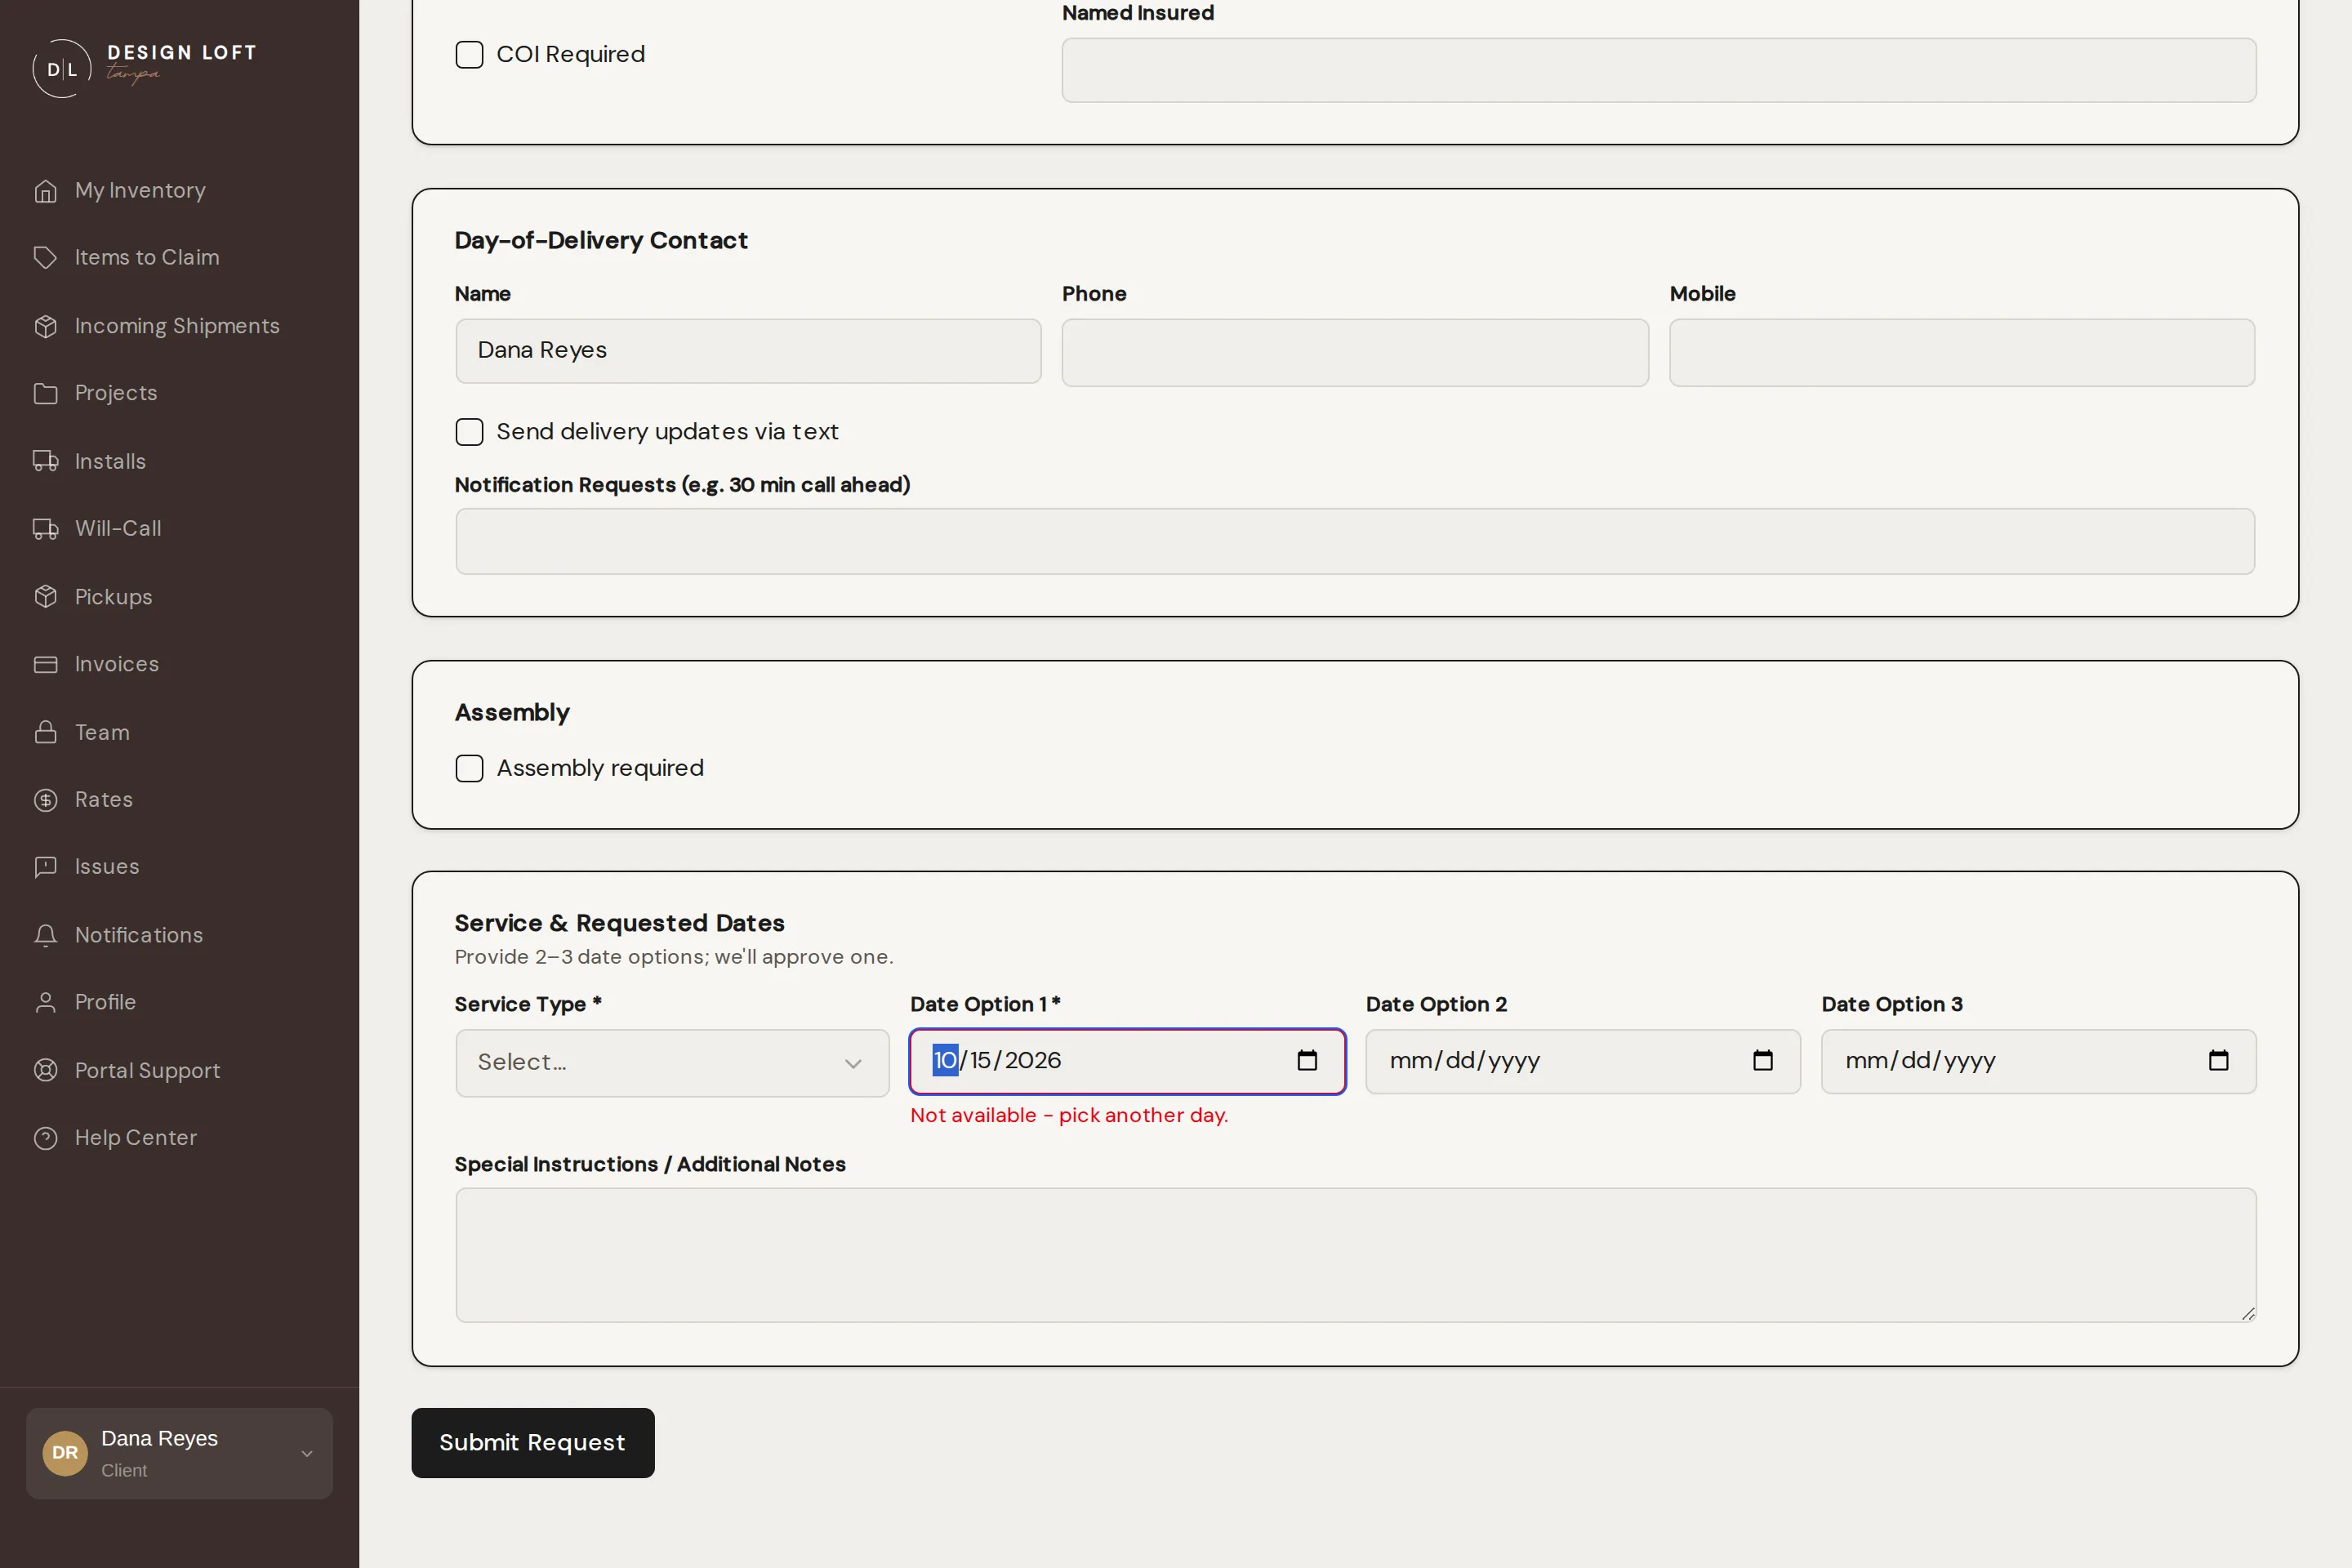
Task: Click the Portal Support lifebuoy icon
Action: point(45,1070)
